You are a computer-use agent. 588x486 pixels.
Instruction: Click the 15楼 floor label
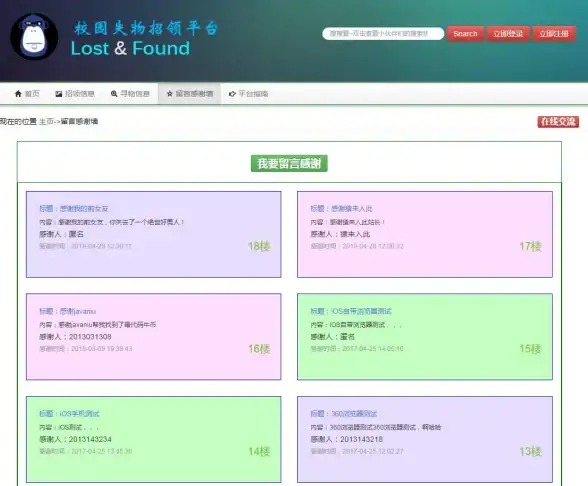[x=530, y=349]
